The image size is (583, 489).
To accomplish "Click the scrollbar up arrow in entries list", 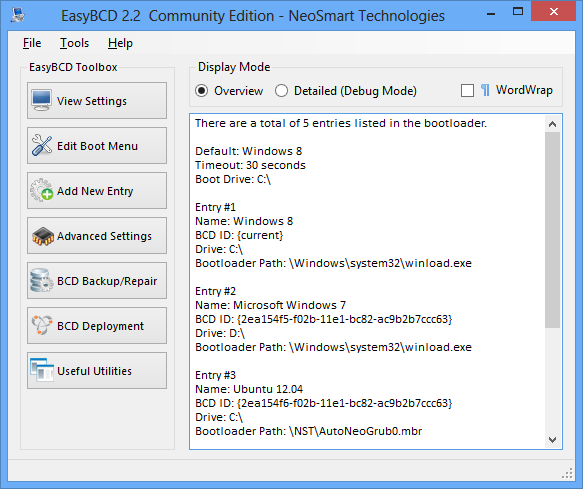I will coord(553,124).
